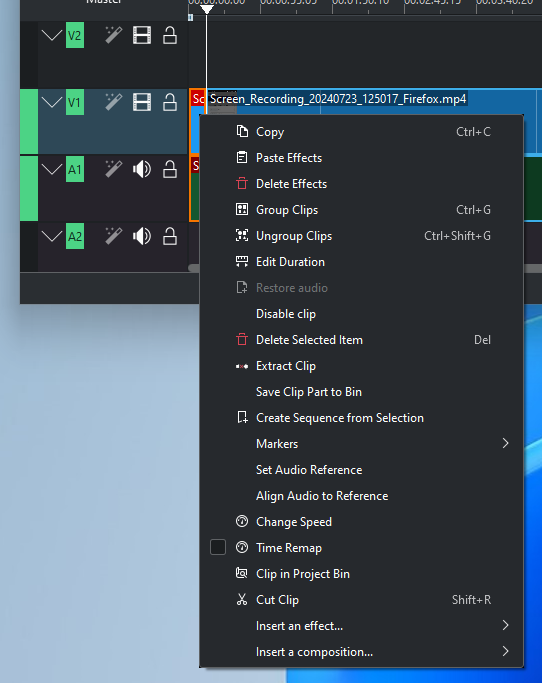Expand the Insert a composition submenu arrow
The image size is (542, 683).
click(x=505, y=651)
